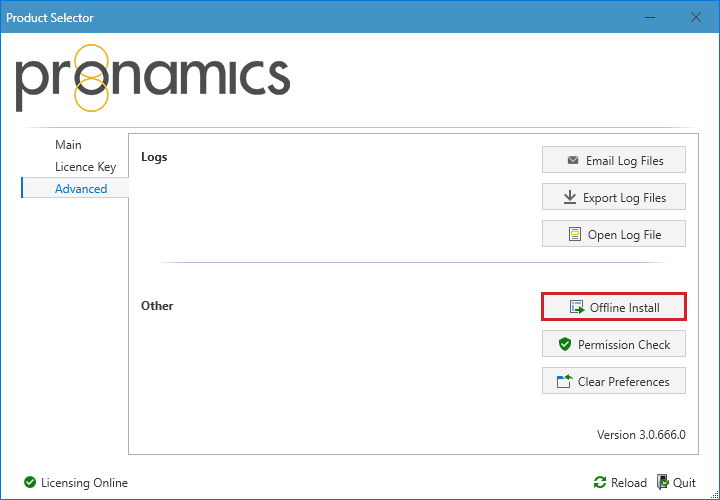The image size is (720, 500).
Task: Select the Advanced tab
Action: coord(80,189)
